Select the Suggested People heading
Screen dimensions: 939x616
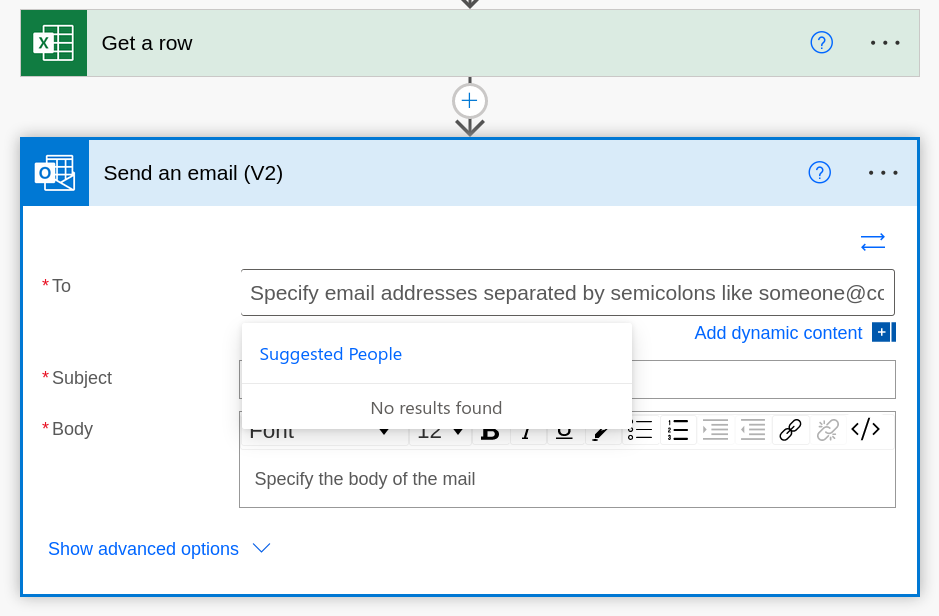pos(331,354)
